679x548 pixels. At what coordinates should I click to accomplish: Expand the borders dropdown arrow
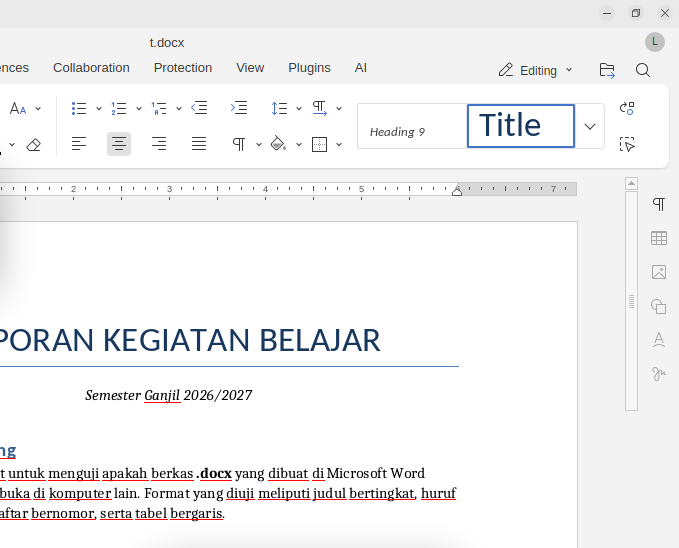click(x=339, y=144)
